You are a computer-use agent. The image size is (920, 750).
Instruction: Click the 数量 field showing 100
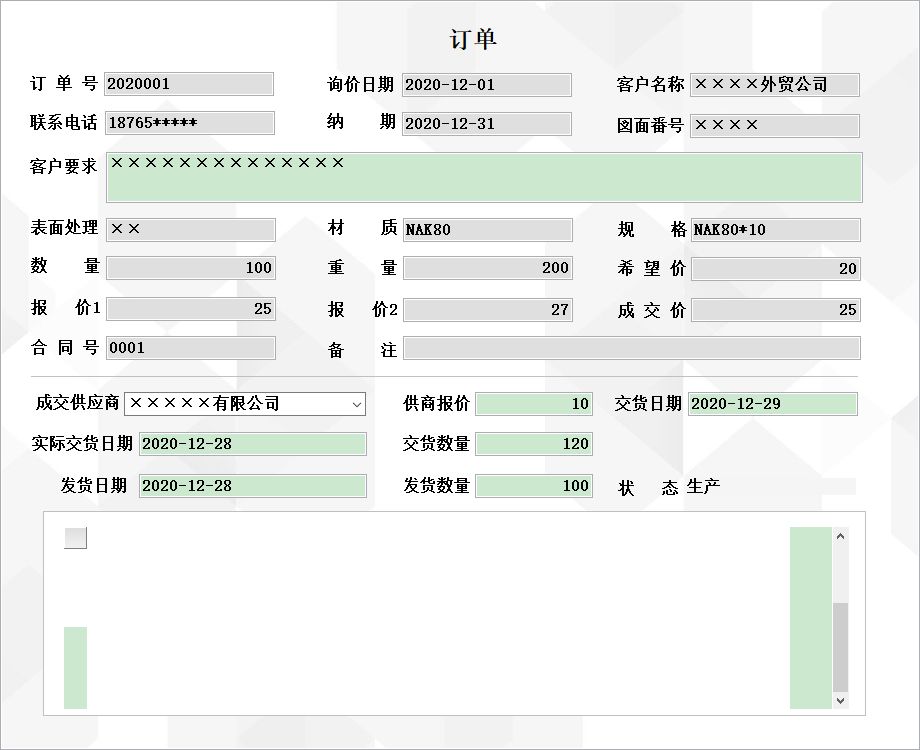click(191, 268)
